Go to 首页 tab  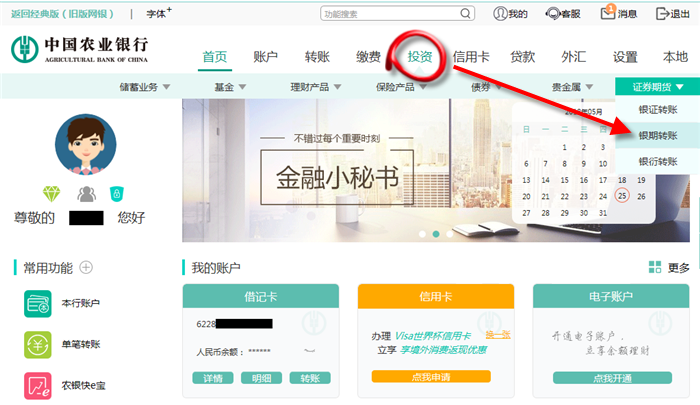(215, 57)
